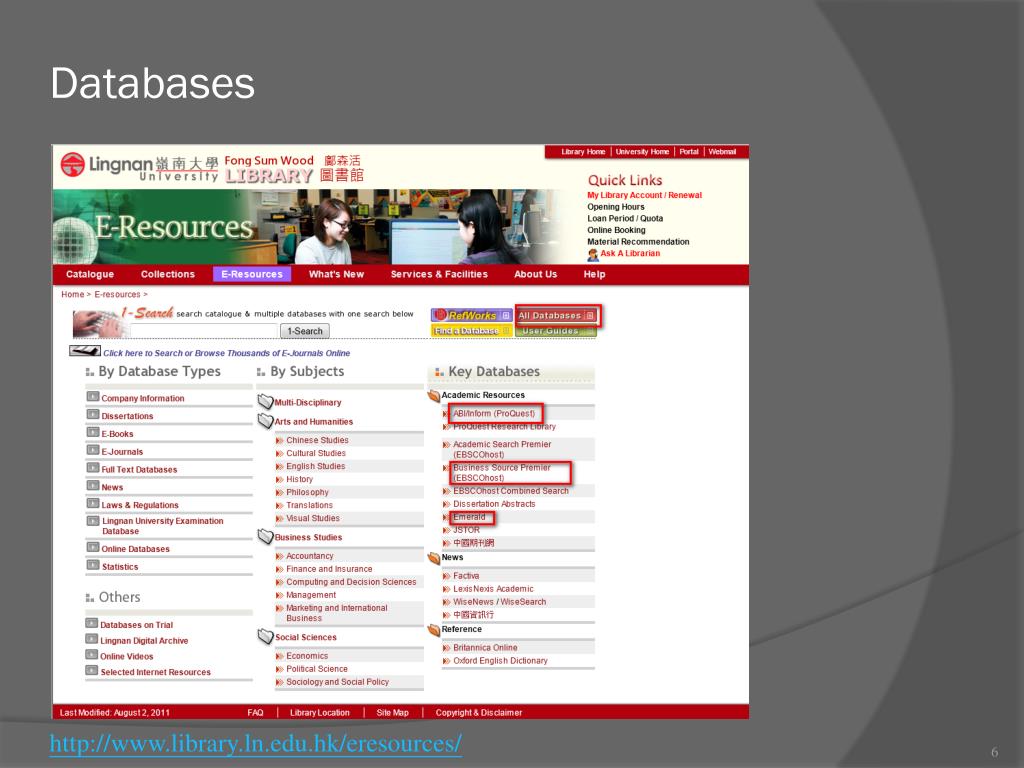Click the Business Studies folder icon
The width and height of the screenshot is (1024, 768).
tap(265, 536)
